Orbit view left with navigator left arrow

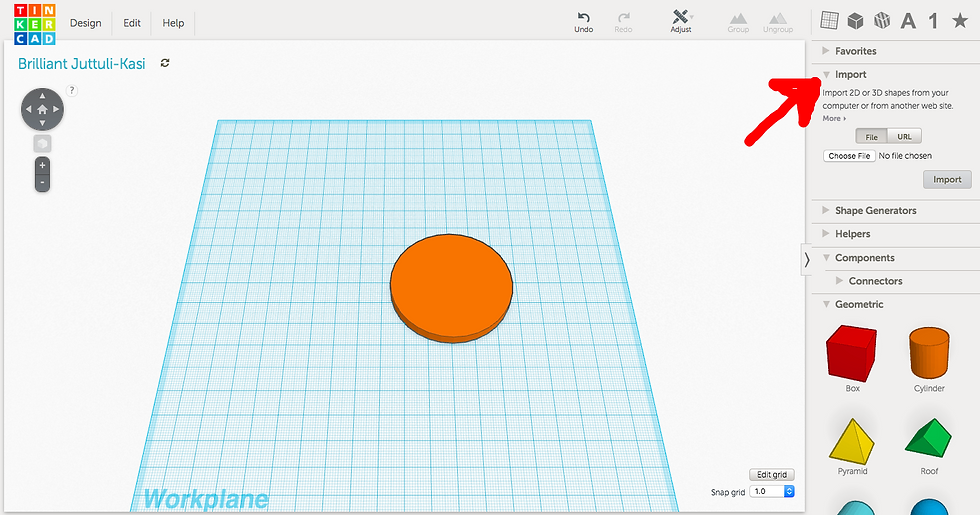[29, 109]
